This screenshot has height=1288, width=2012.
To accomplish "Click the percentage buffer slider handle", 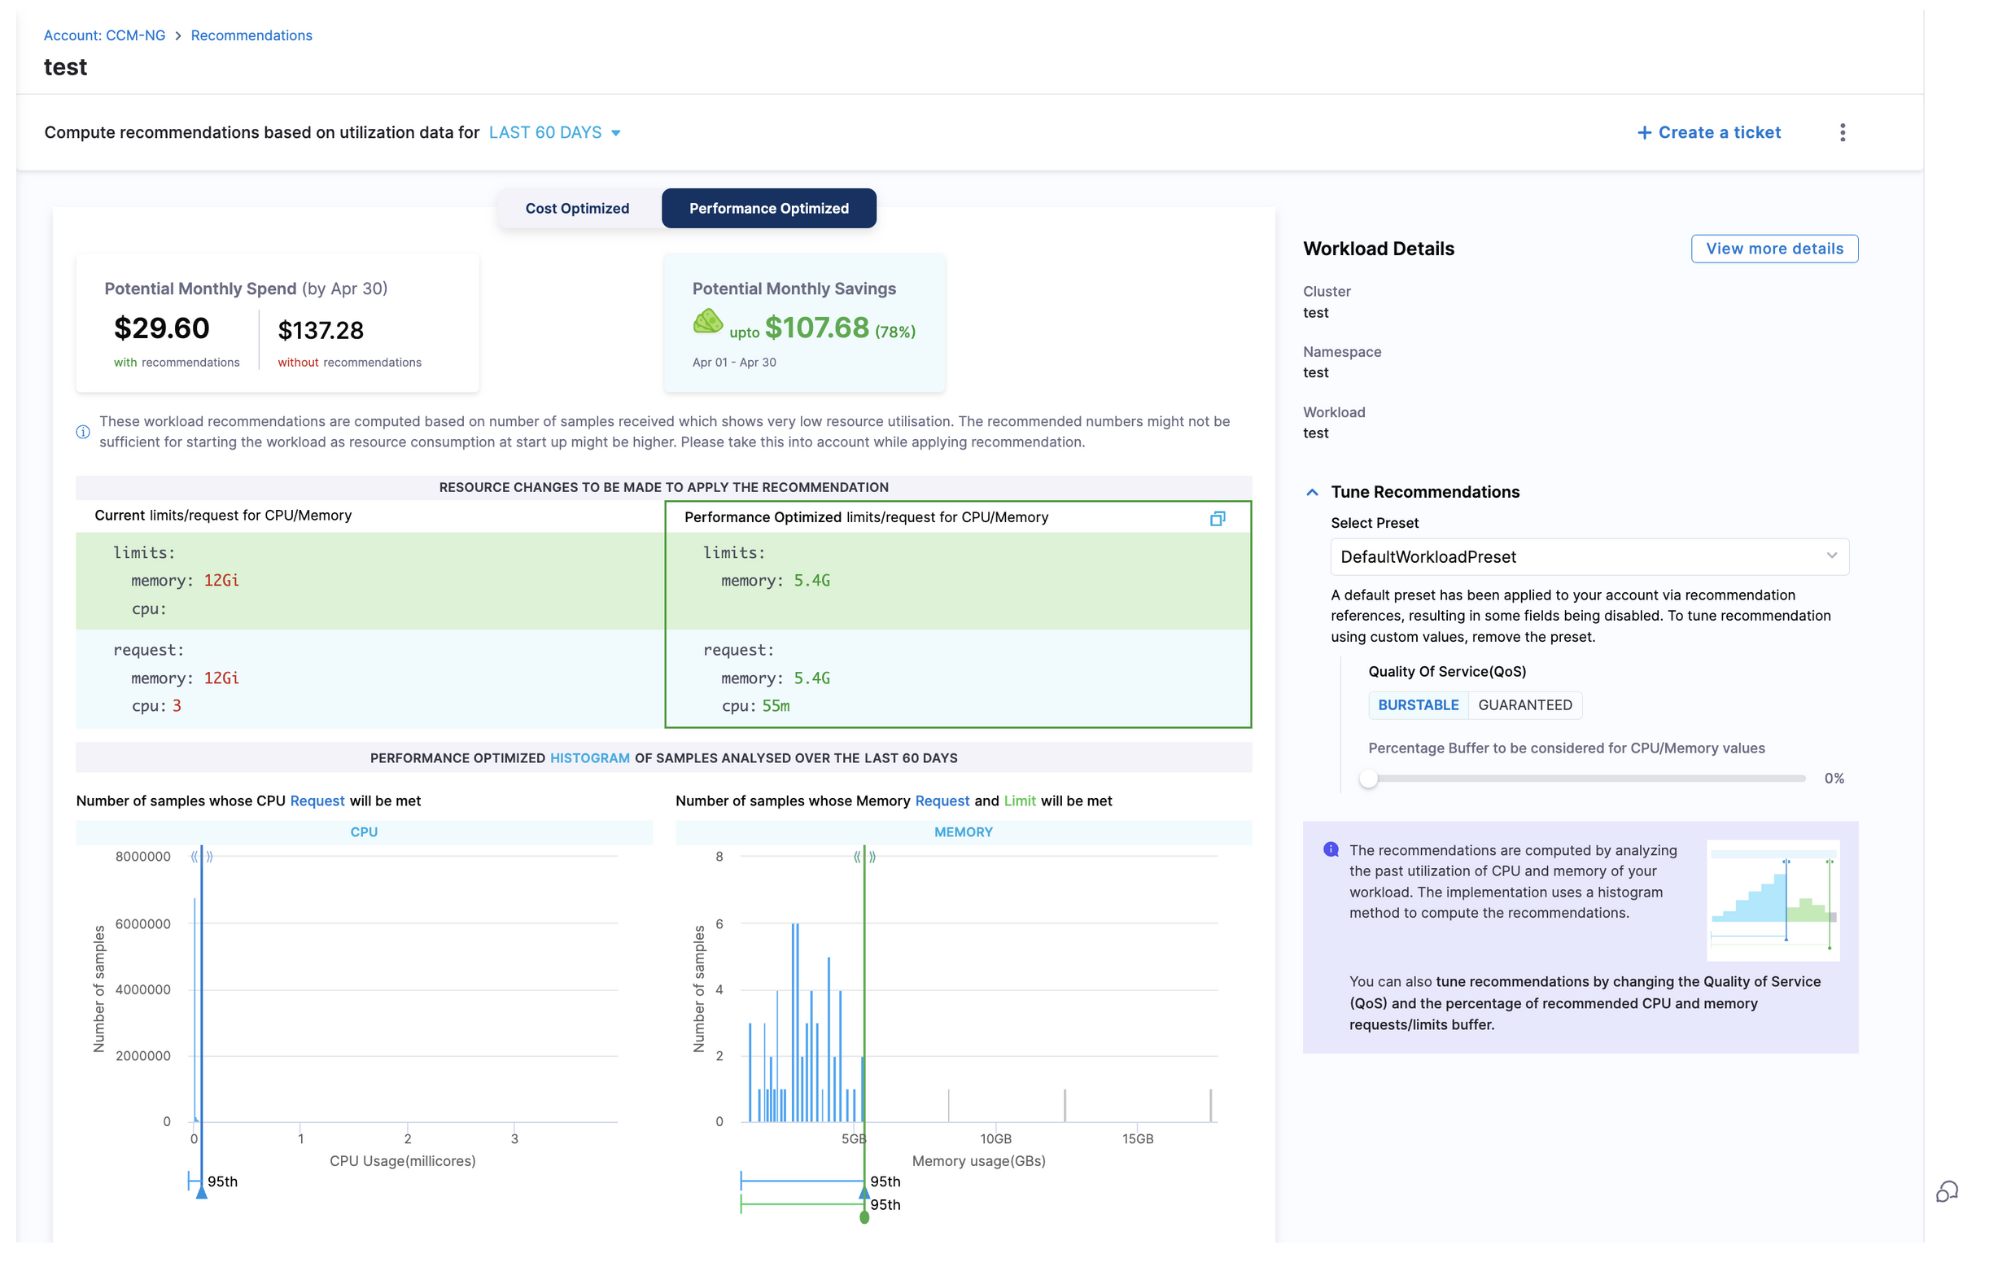I will (x=1368, y=778).
